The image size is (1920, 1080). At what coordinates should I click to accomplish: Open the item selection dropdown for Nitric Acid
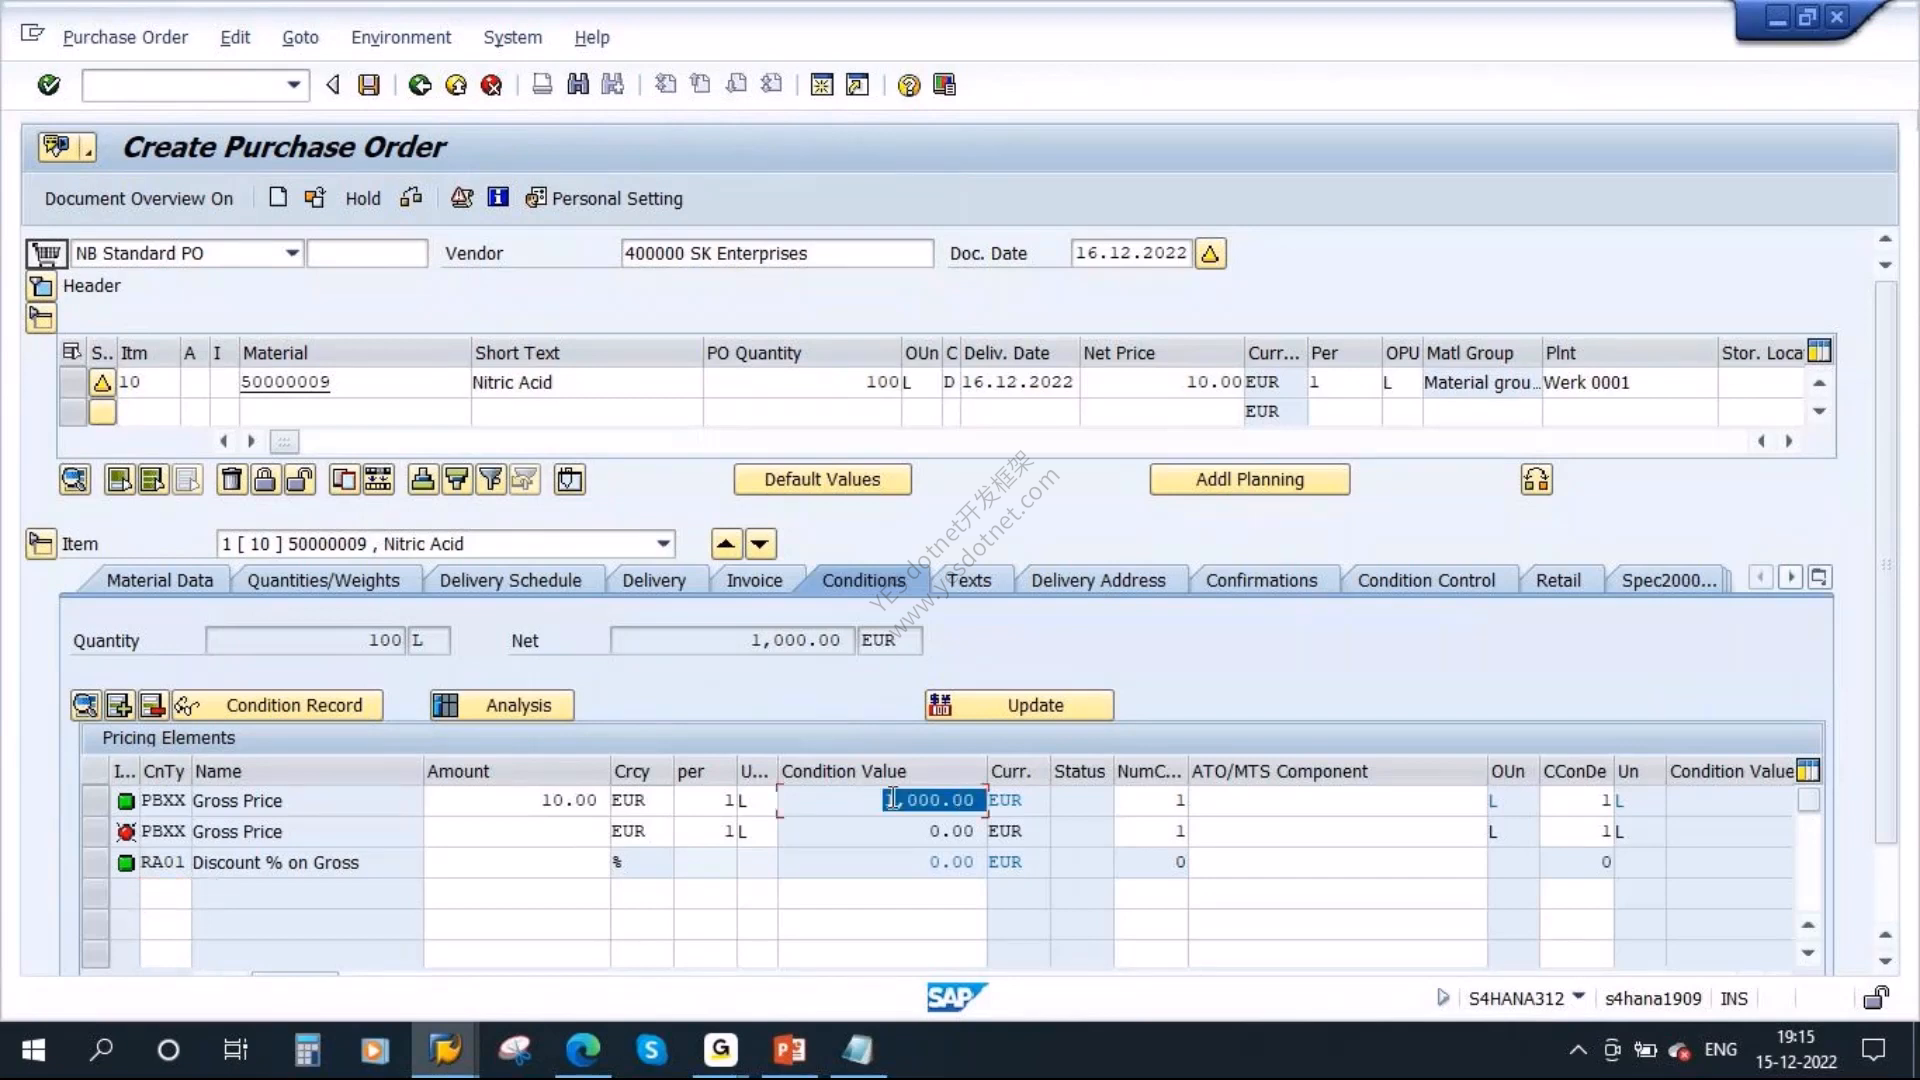tap(663, 544)
